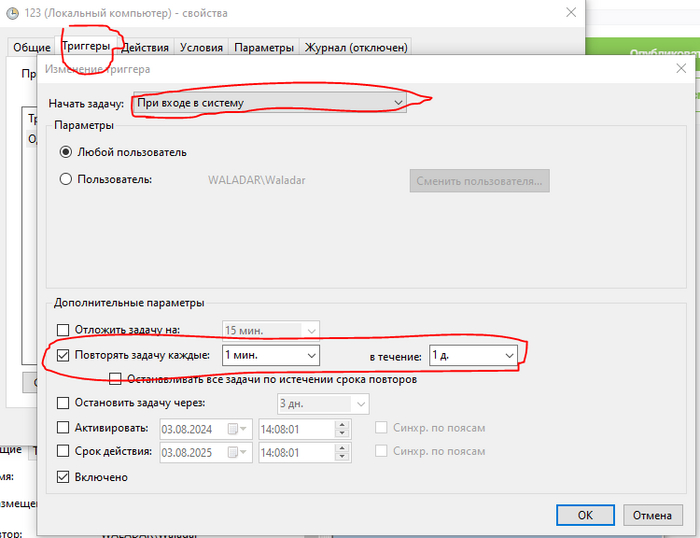700x538 pixels.
Task: Click the Отмена button
Action: [x=653, y=515]
